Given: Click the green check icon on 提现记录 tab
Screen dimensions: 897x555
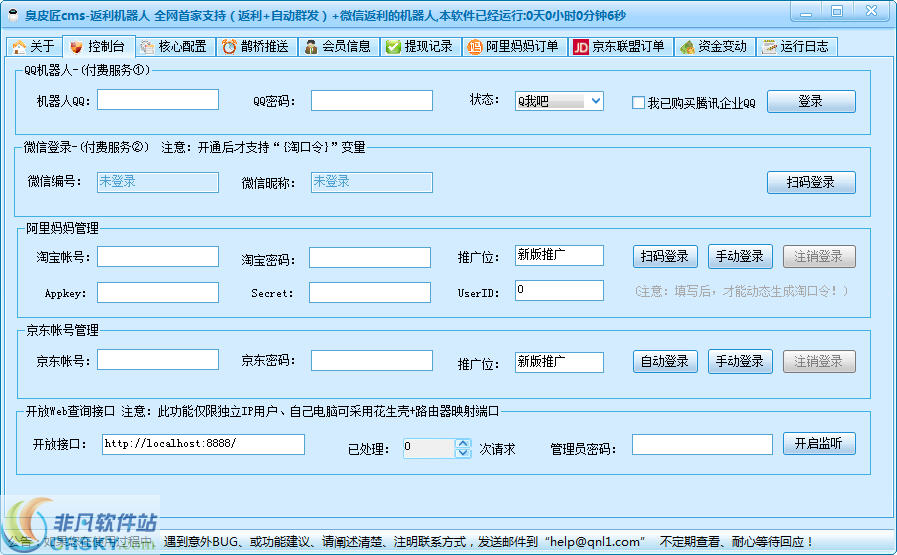Looking at the screenshot, I should click(393, 47).
